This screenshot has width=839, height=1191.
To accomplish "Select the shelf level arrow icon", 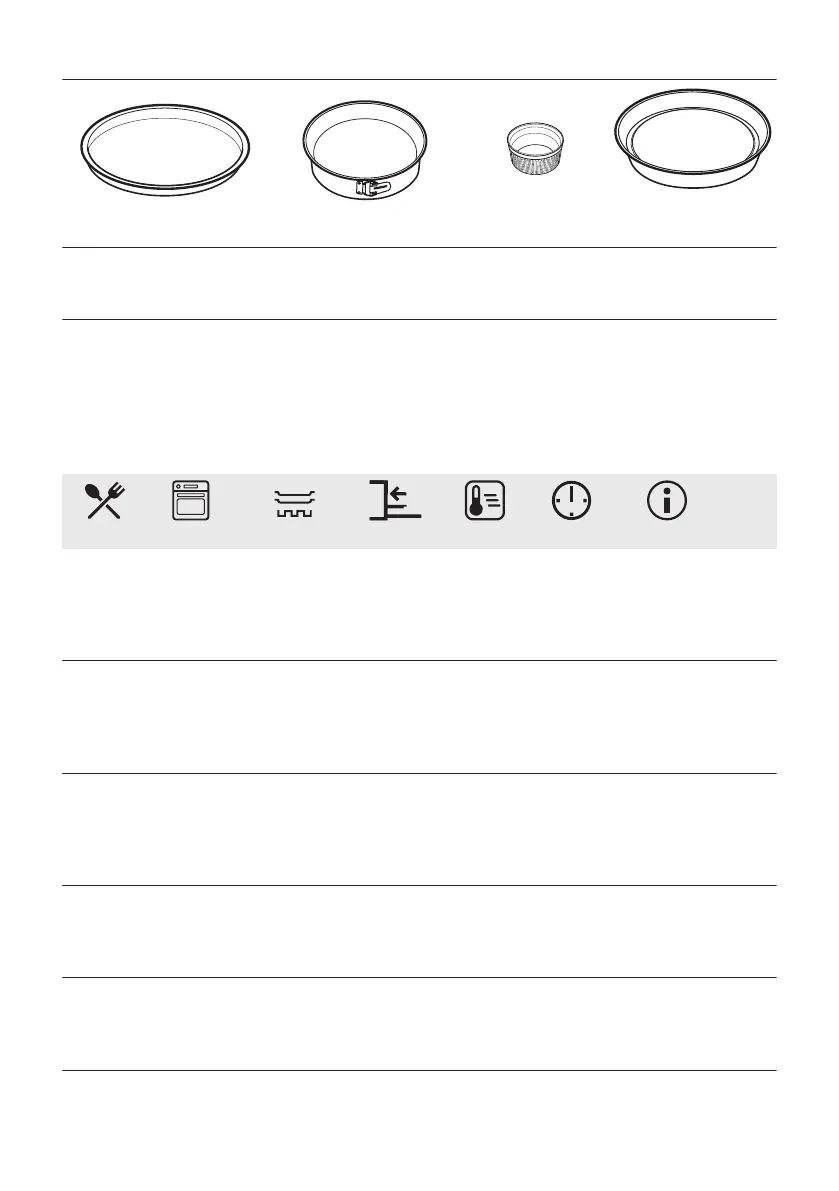I will pyautogui.click(x=395, y=500).
